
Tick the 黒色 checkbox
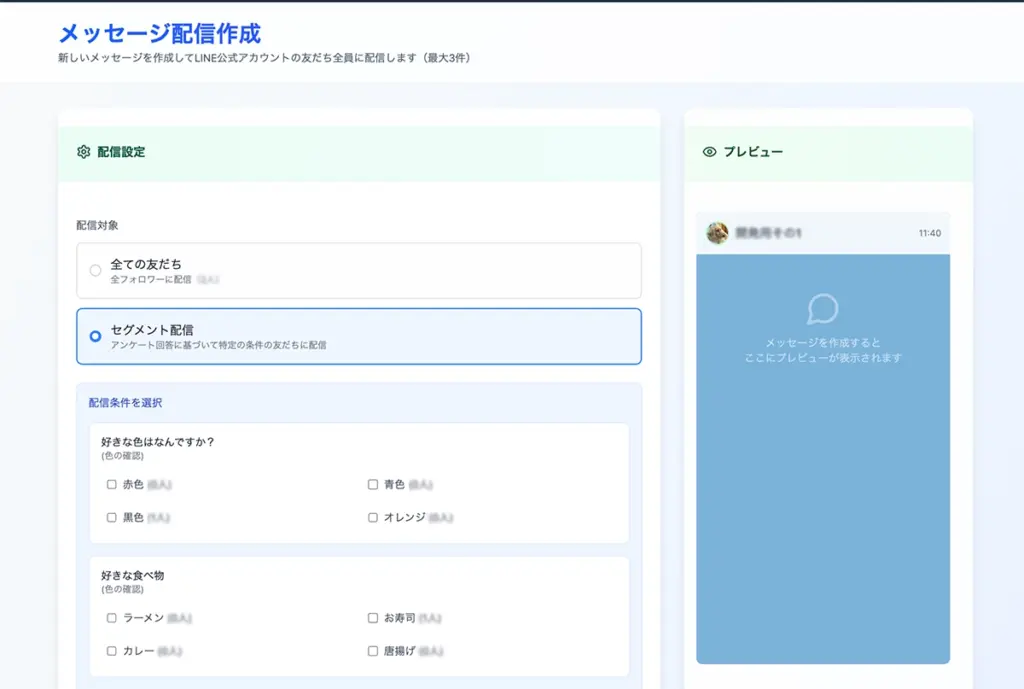click(x=112, y=518)
